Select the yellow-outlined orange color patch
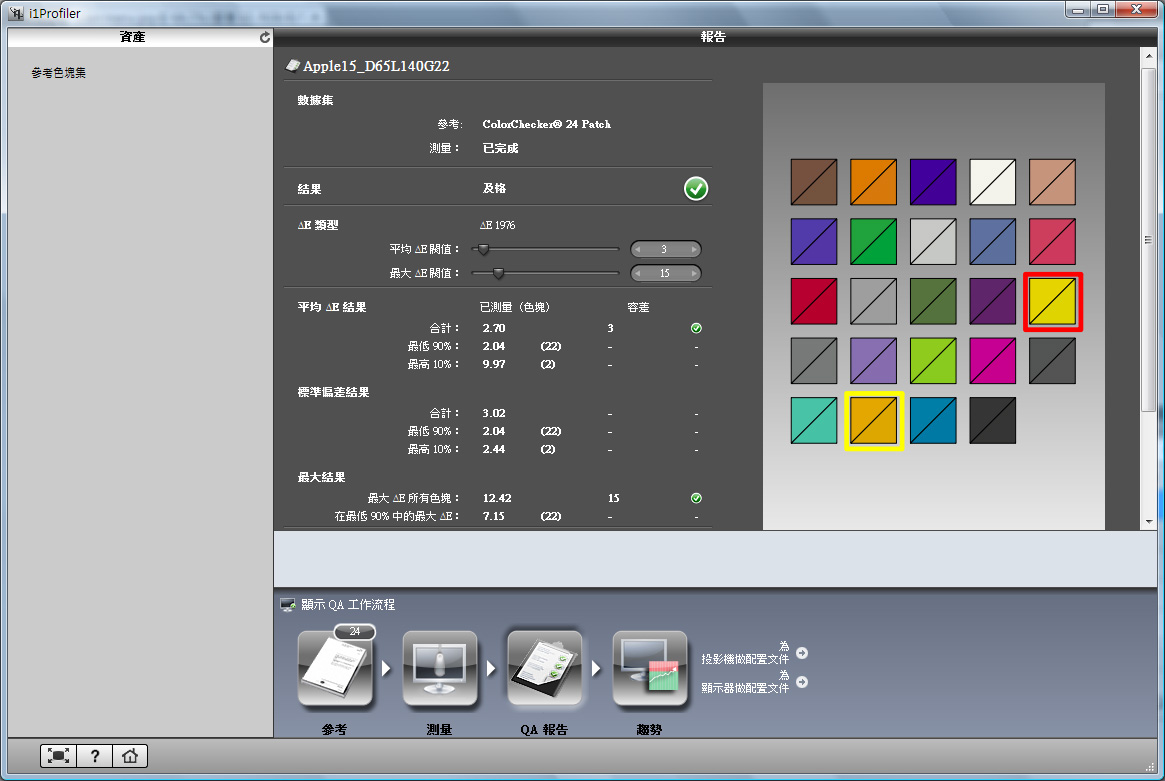This screenshot has width=1165, height=781. tap(874, 421)
